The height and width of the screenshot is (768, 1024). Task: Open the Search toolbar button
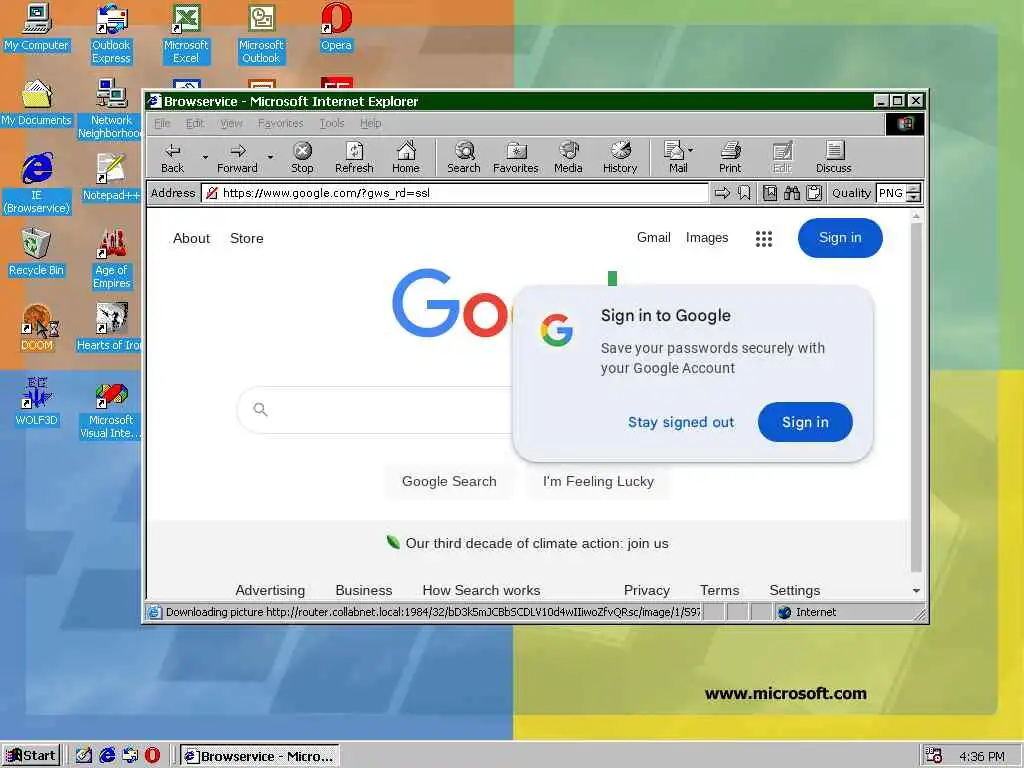(464, 157)
